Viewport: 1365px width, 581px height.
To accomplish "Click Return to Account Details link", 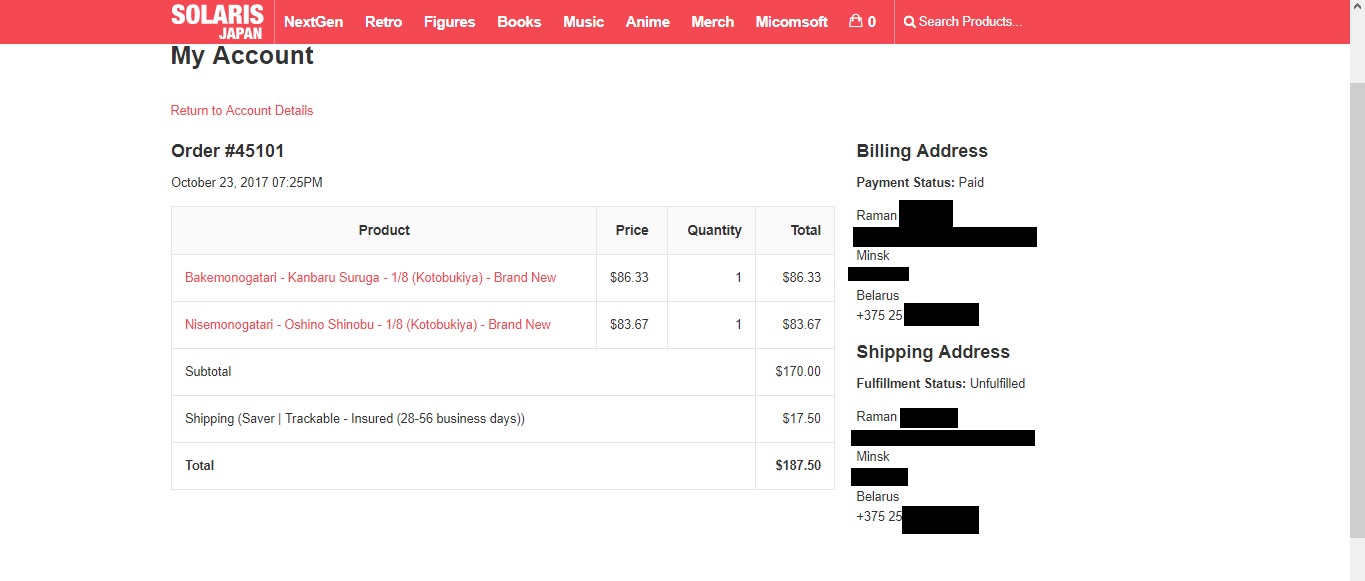I will pyautogui.click(x=242, y=111).
